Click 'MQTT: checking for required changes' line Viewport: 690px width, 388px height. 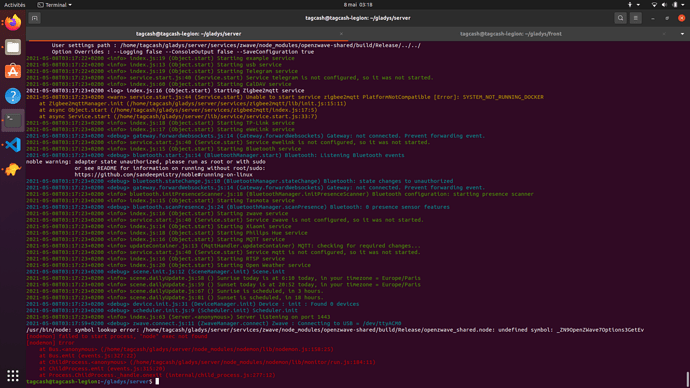pyautogui.click(x=223, y=246)
